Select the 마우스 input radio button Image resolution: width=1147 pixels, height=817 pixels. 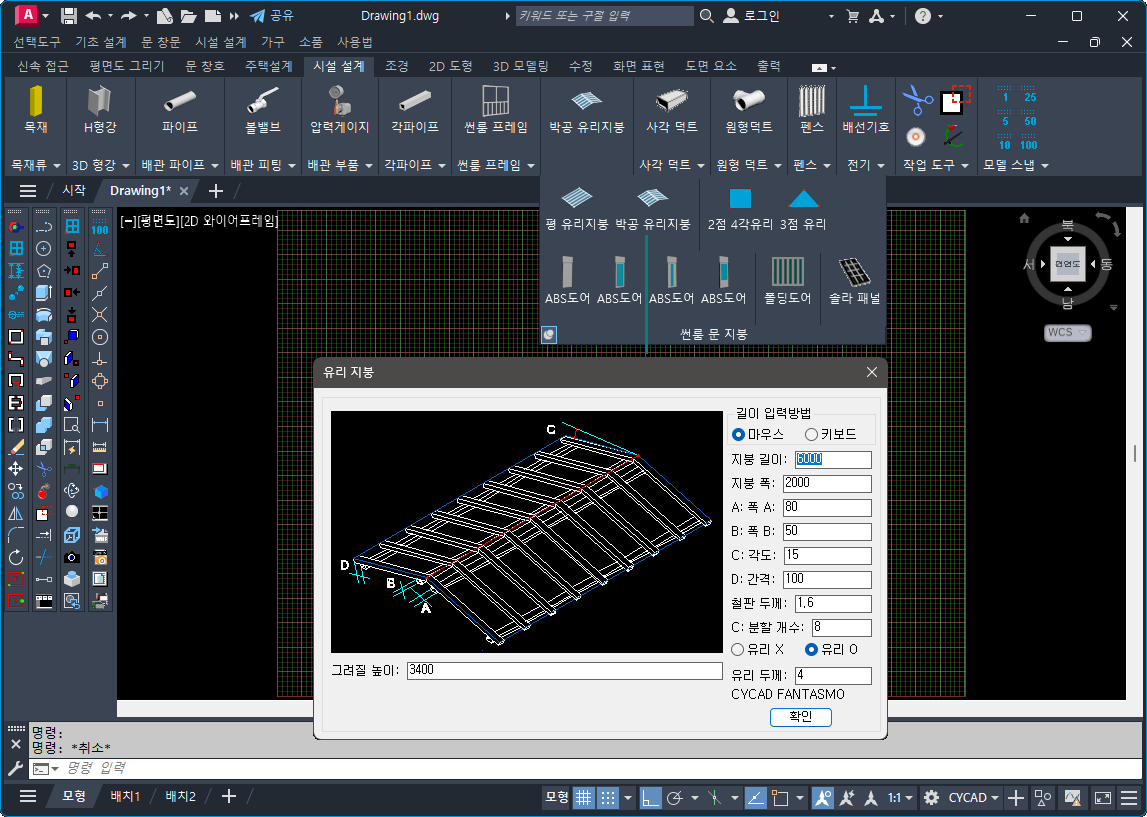pyautogui.click(x=739, y=434)
